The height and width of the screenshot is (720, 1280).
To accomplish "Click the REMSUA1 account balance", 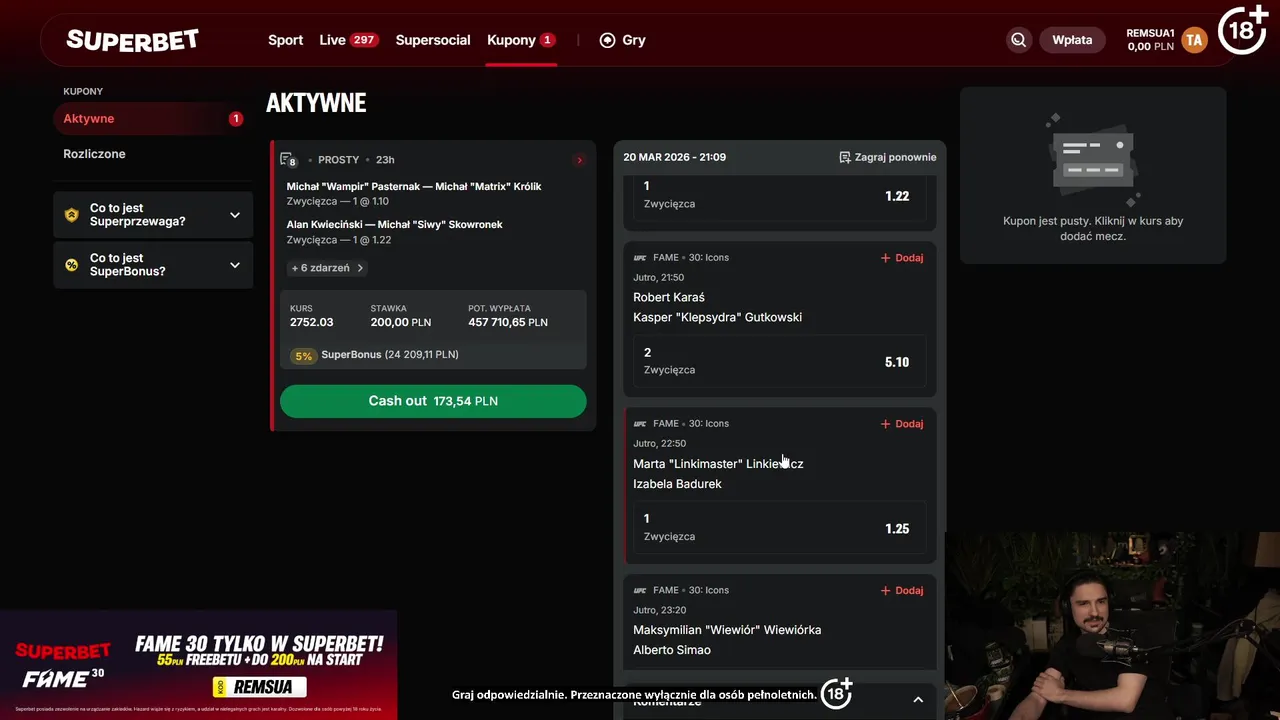I will point(1150,40).
